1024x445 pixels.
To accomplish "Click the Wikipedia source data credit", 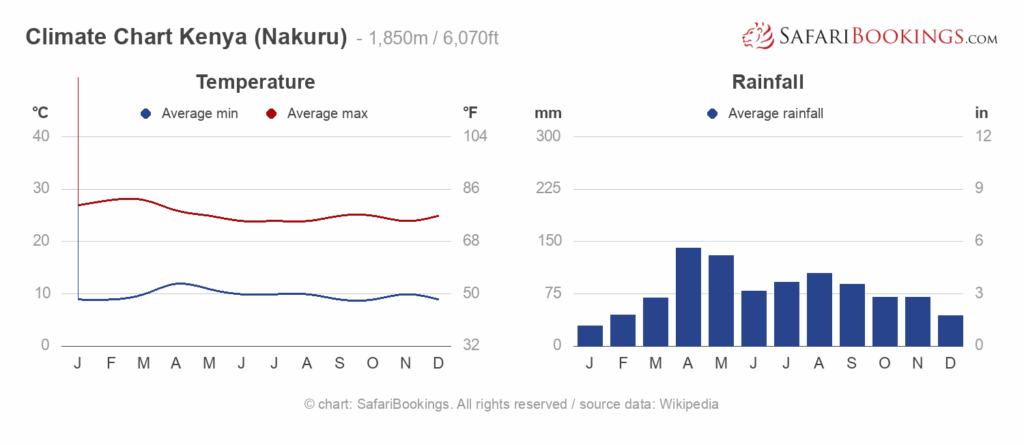I will coord(689,404).
